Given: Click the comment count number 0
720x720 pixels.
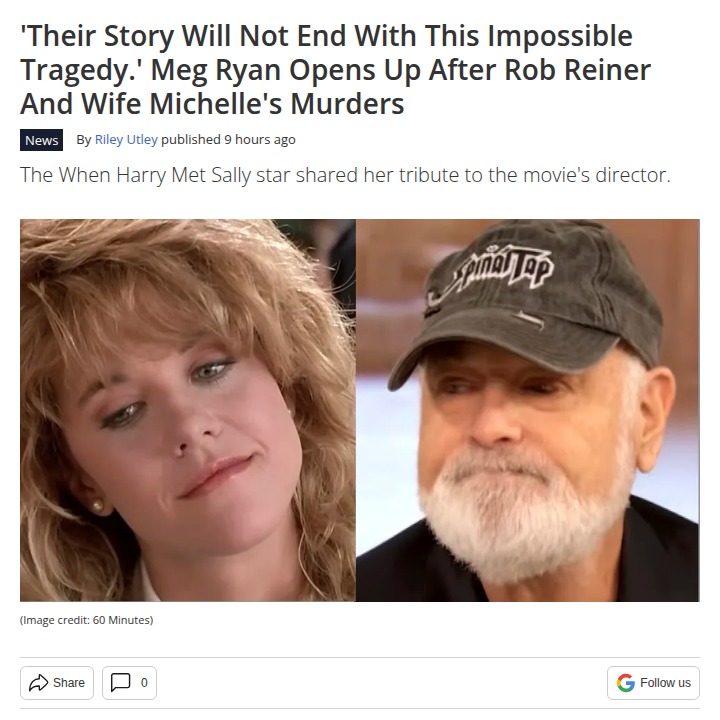Looking at the screenshot, I should 144,683.
